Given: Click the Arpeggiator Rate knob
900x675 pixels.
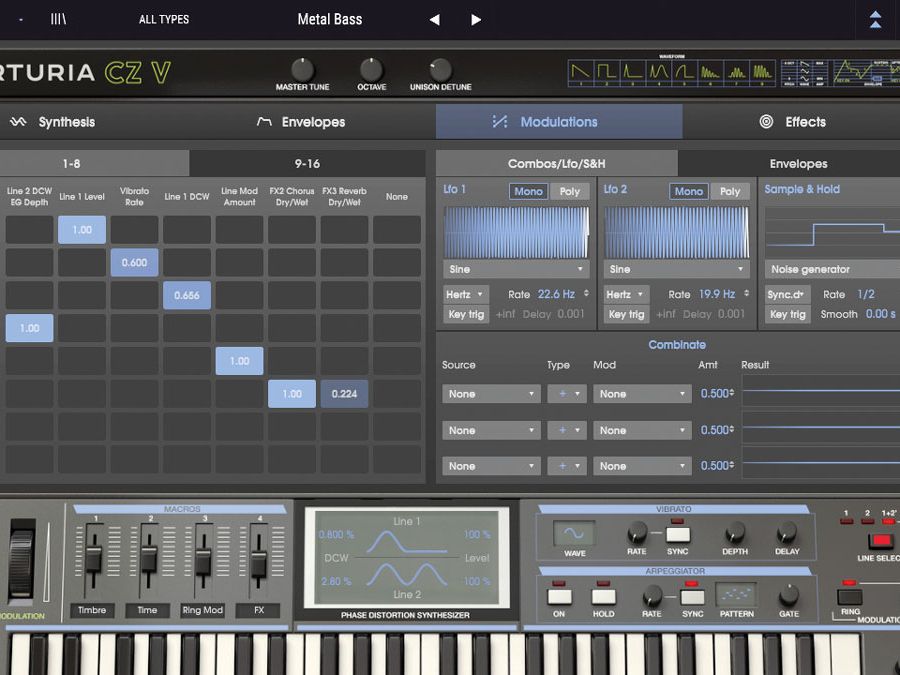Looking at the screenshot, I should [652, 596].
